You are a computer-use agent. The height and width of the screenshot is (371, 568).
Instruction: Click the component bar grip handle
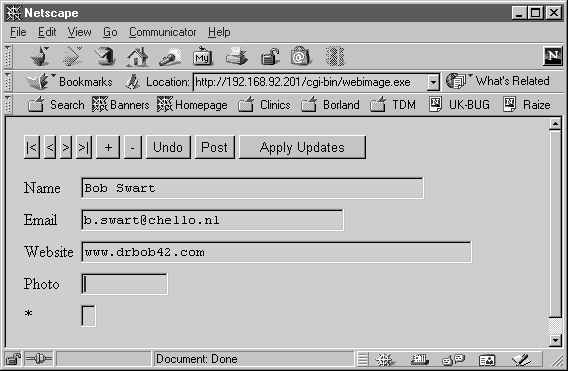[363, 359]
